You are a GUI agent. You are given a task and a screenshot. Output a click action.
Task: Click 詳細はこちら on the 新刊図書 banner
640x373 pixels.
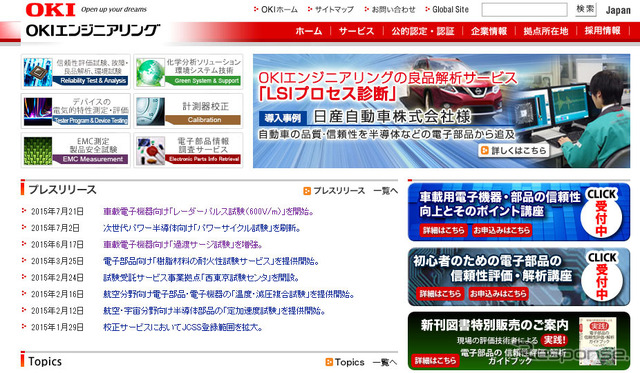[436, 360]
